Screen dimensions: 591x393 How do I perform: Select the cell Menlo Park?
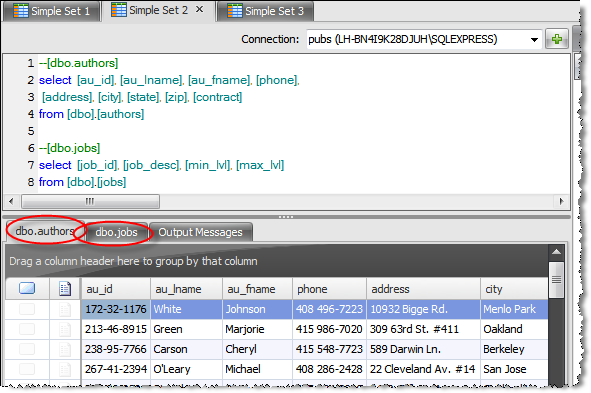click(x=514, y=309)
